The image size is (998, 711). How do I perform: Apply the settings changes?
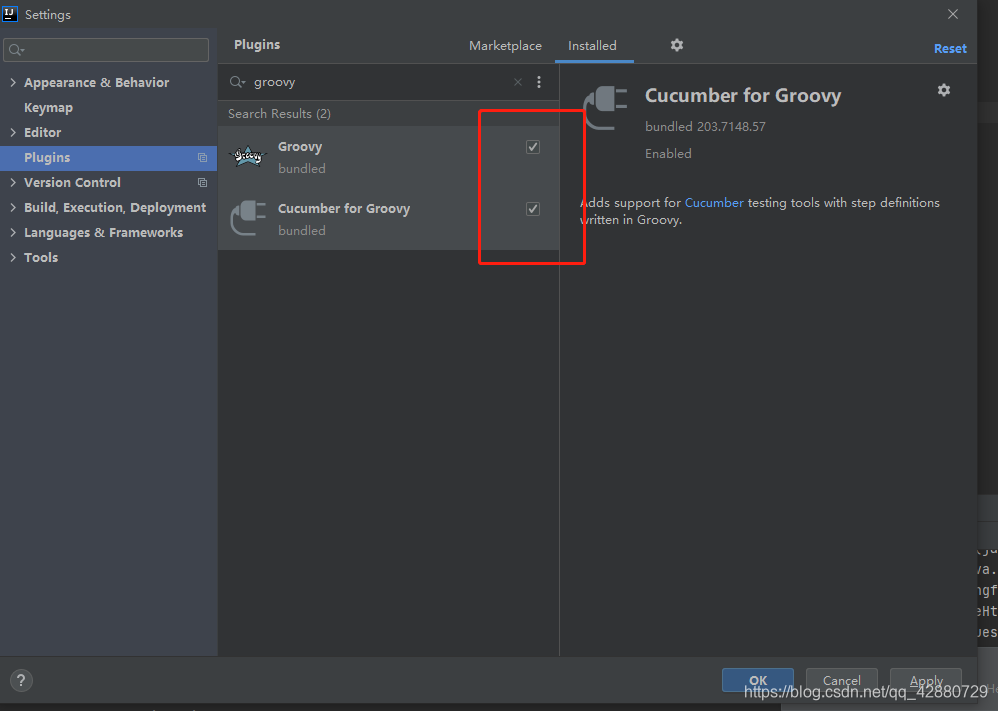click(925, 680)
